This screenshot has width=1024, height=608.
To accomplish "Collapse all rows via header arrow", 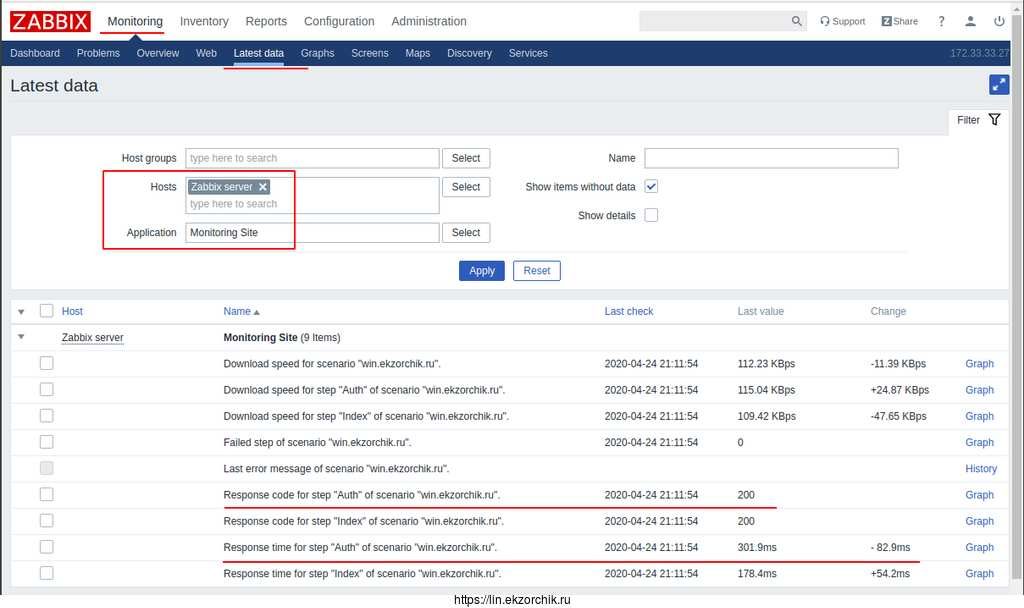I will coord(21,312).
